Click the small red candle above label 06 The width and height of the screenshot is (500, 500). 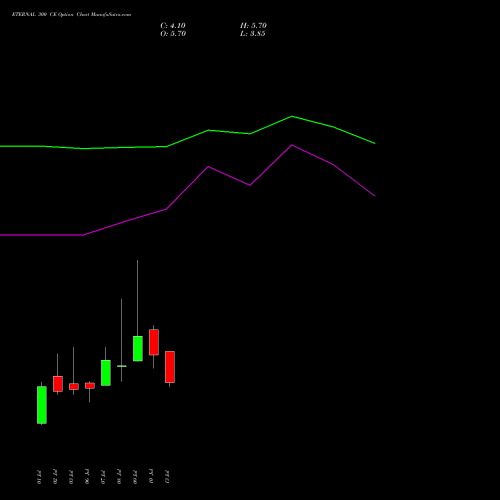pyautogui.click(x=90, y=386)
